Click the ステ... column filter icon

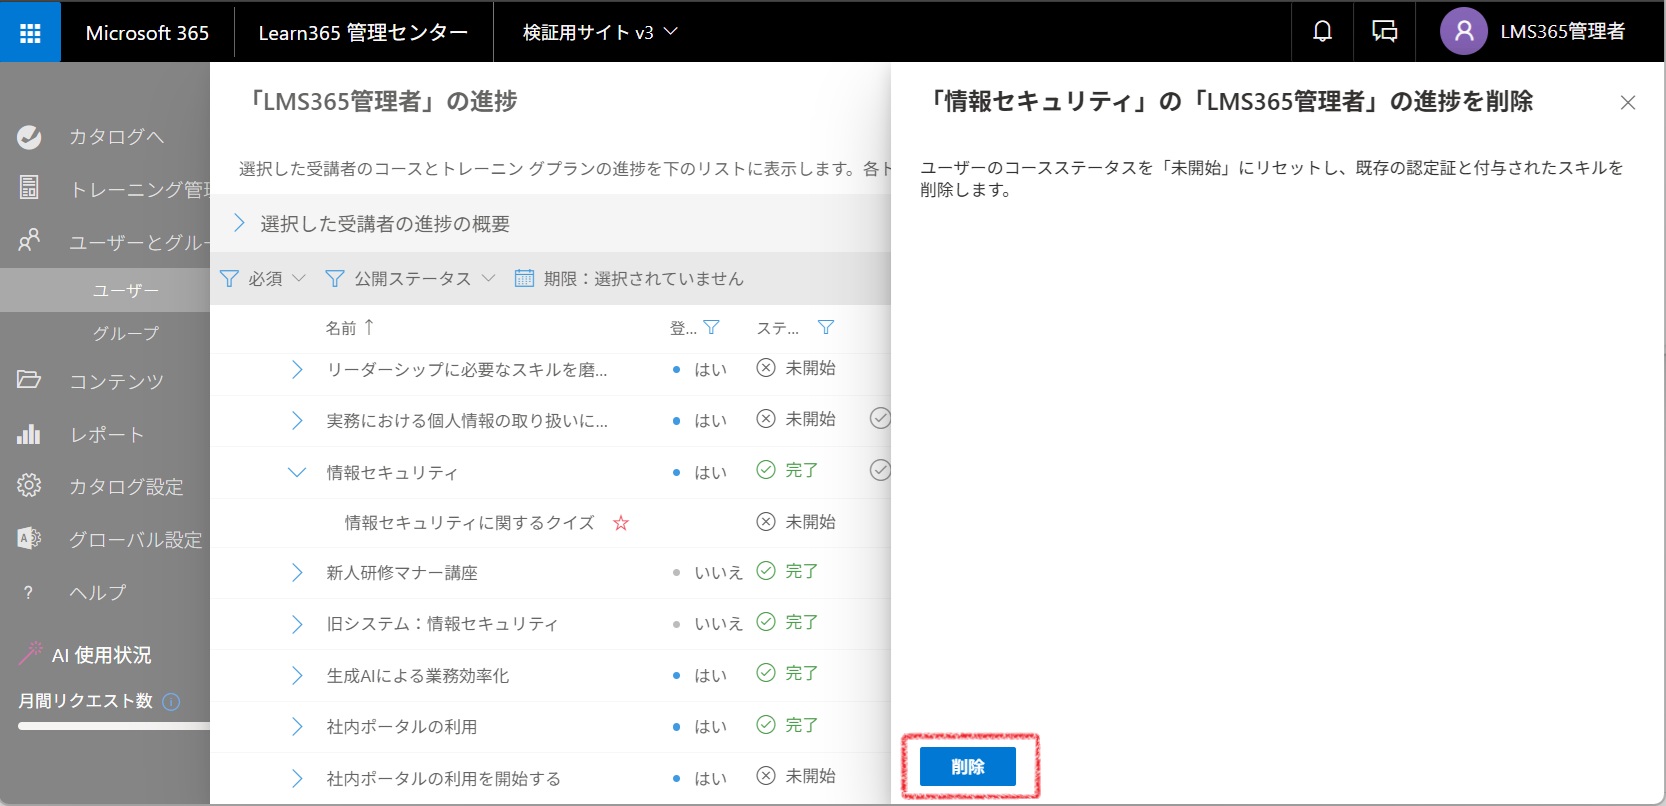tap(825, 327)
